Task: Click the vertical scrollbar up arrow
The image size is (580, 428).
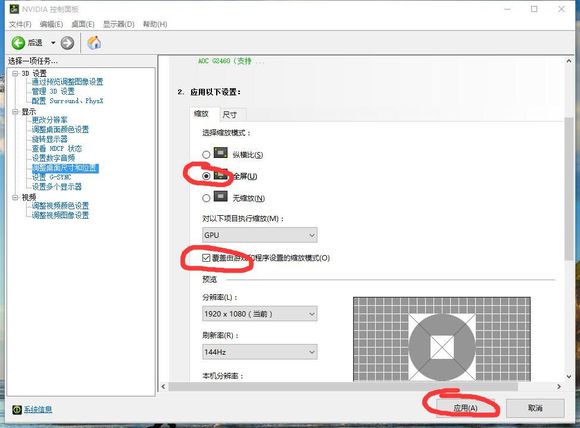Action: 569,61
